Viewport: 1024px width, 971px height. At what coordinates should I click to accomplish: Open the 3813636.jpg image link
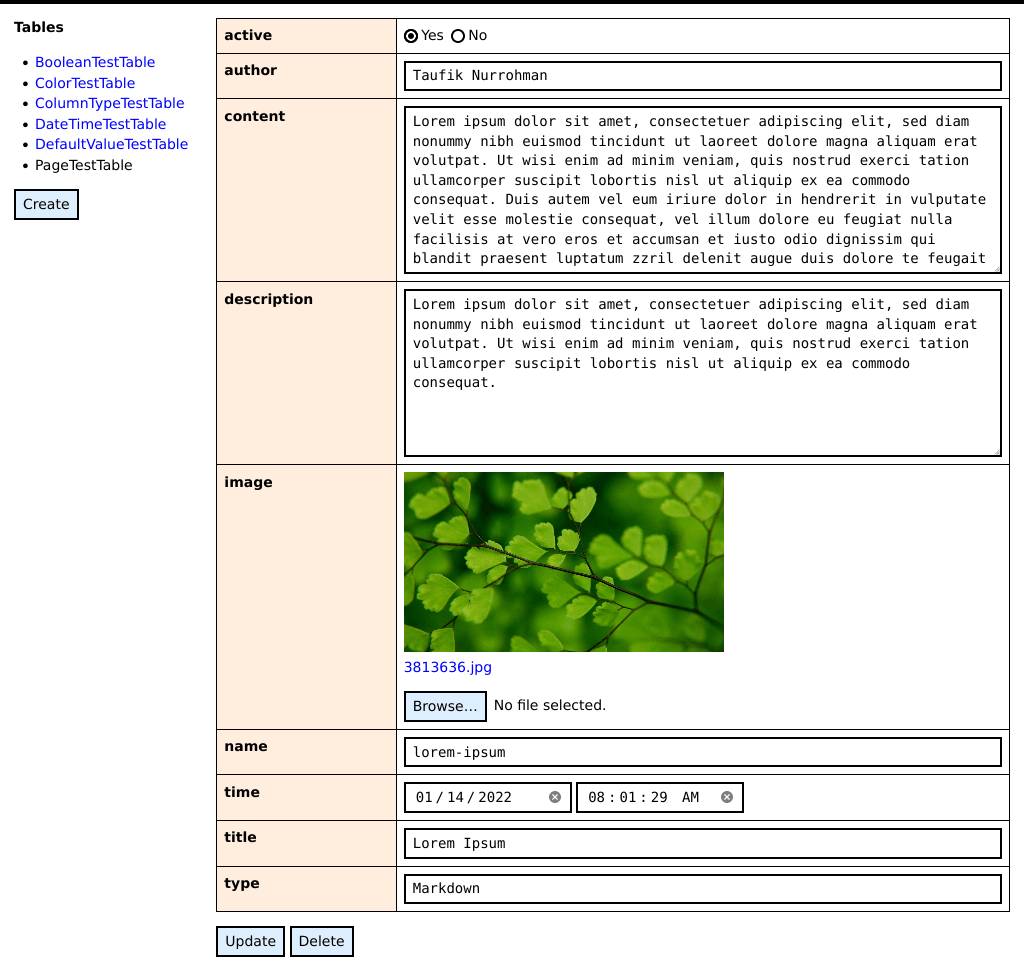pyautogui.click(x=448, y=667)
